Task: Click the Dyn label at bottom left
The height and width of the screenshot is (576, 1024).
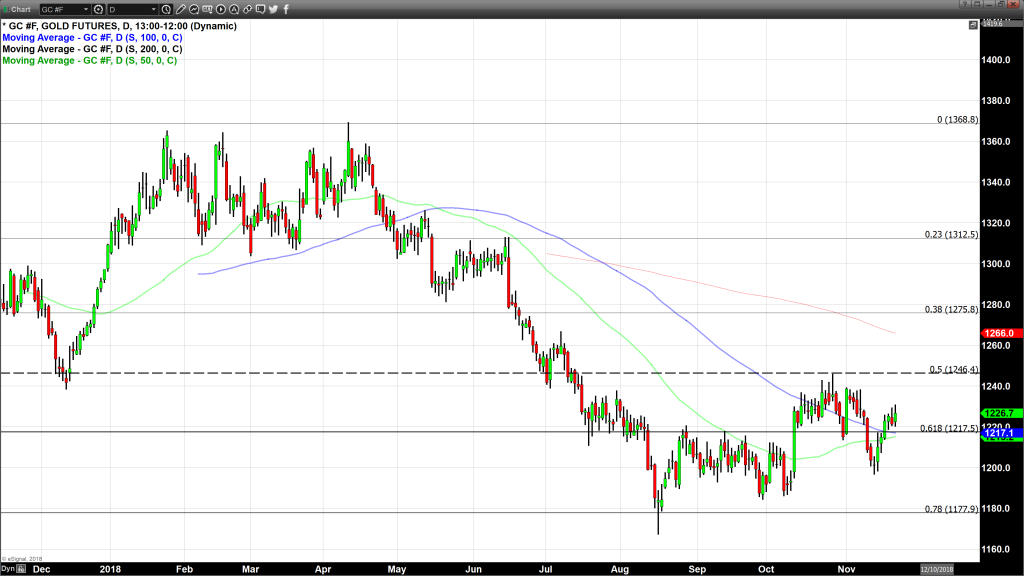Action: pyautogui.click(x=8, y=569)
